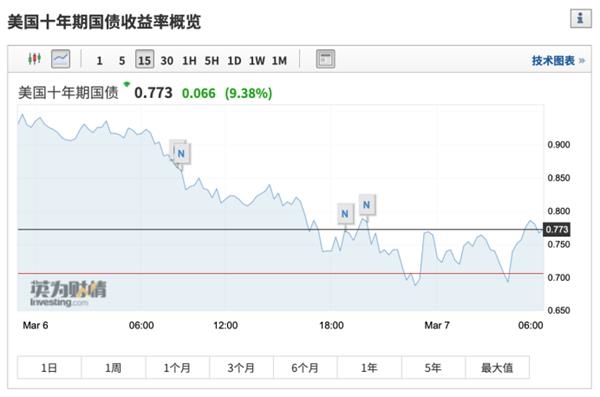Viewport: 600px width, 397px height.
Task: Switch to the 1日 range tab
Action: [x=49, y=368]
